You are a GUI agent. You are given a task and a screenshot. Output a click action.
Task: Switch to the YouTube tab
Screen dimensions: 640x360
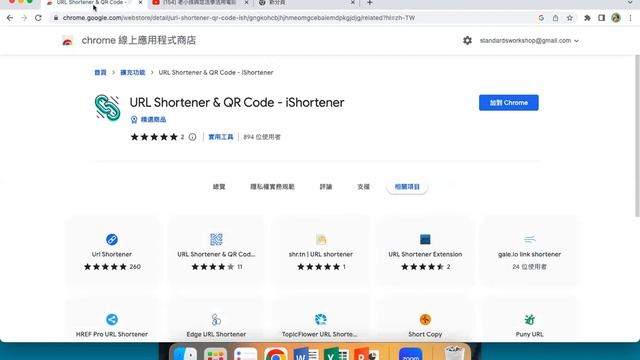pos(200,3)
